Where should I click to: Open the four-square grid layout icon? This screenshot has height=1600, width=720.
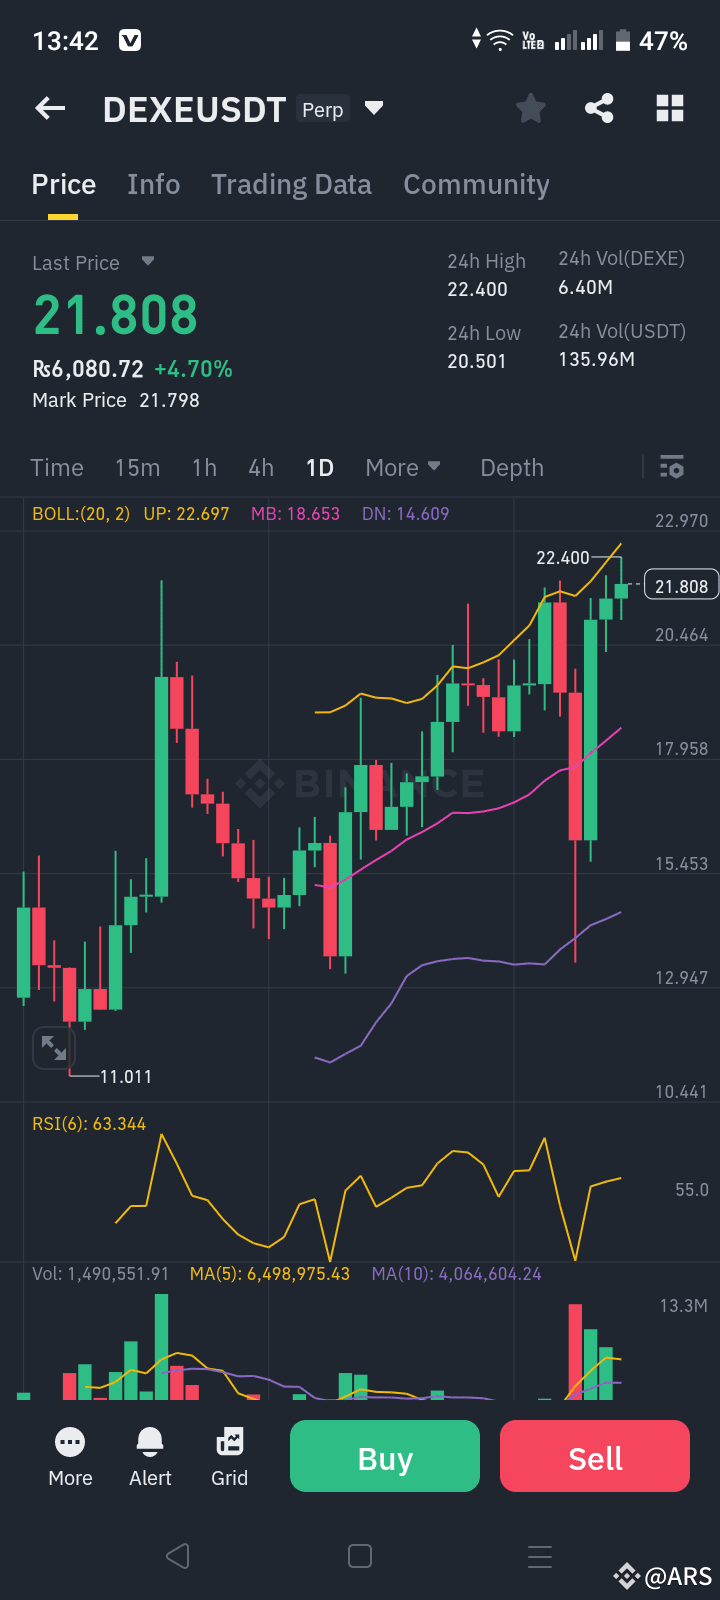click(670, 108)
